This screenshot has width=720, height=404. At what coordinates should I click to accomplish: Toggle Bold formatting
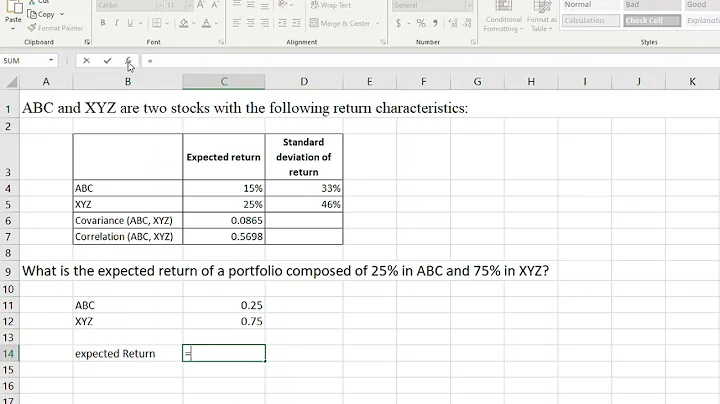pos(103,22)
